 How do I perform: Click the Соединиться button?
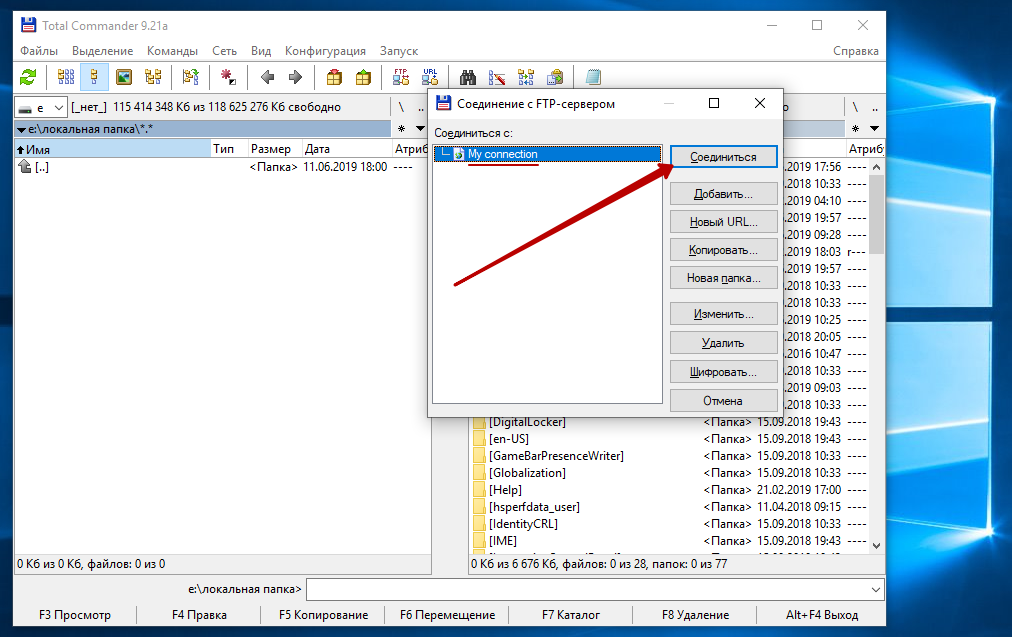pyautogui.click(x=724, y=157)
